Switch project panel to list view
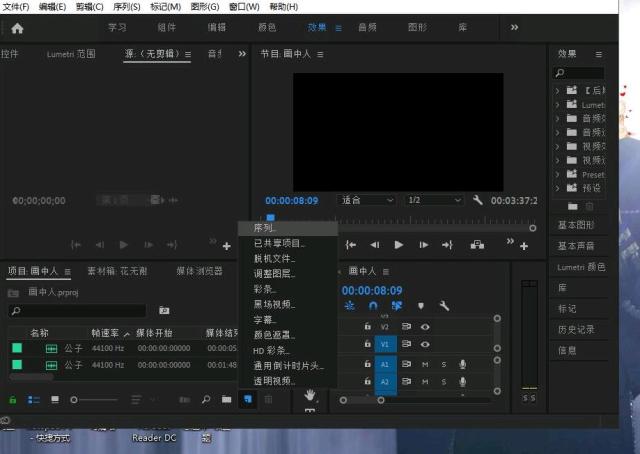Viewport: 640px width, 454px height. (33, 400)
